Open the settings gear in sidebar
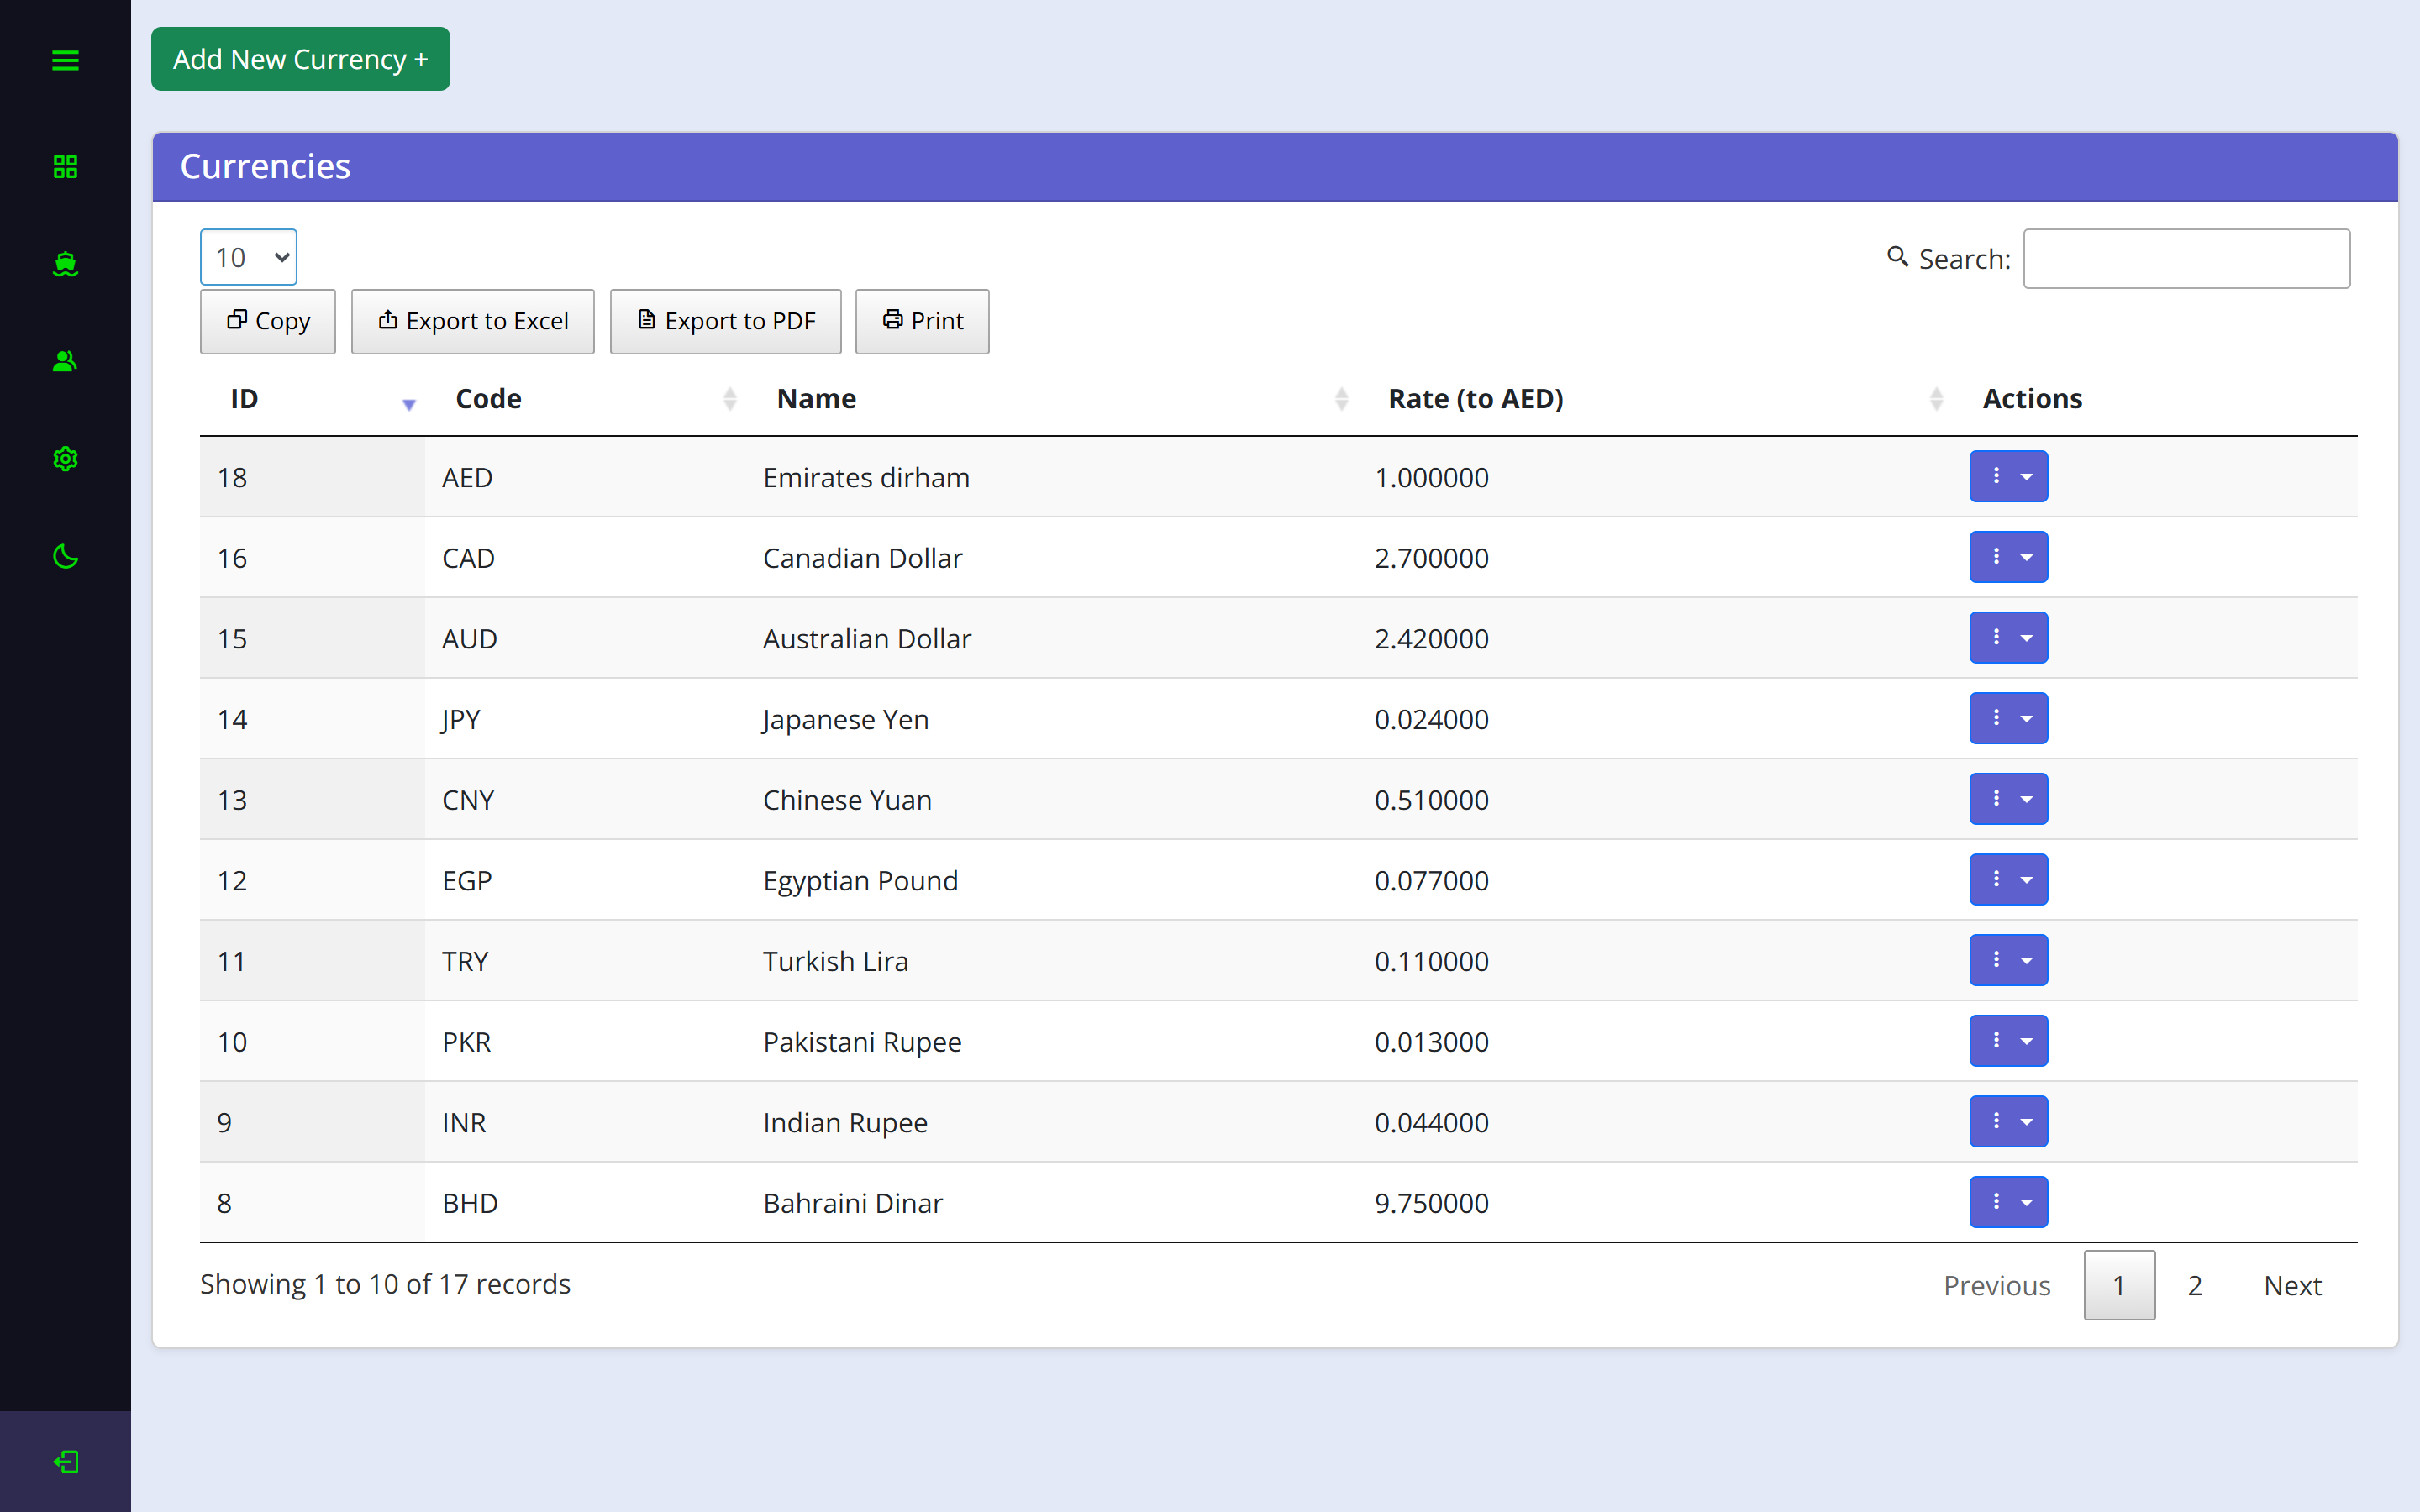Screen dimensions: 2420x1512 (x=65, y=459)
